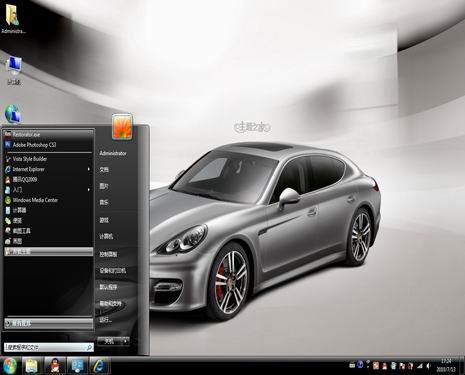The width and height of the screenshot is (465, 375).
Task: Launch 腾讯QQ2009 from Start menu
Action: (x=48, y=179)
